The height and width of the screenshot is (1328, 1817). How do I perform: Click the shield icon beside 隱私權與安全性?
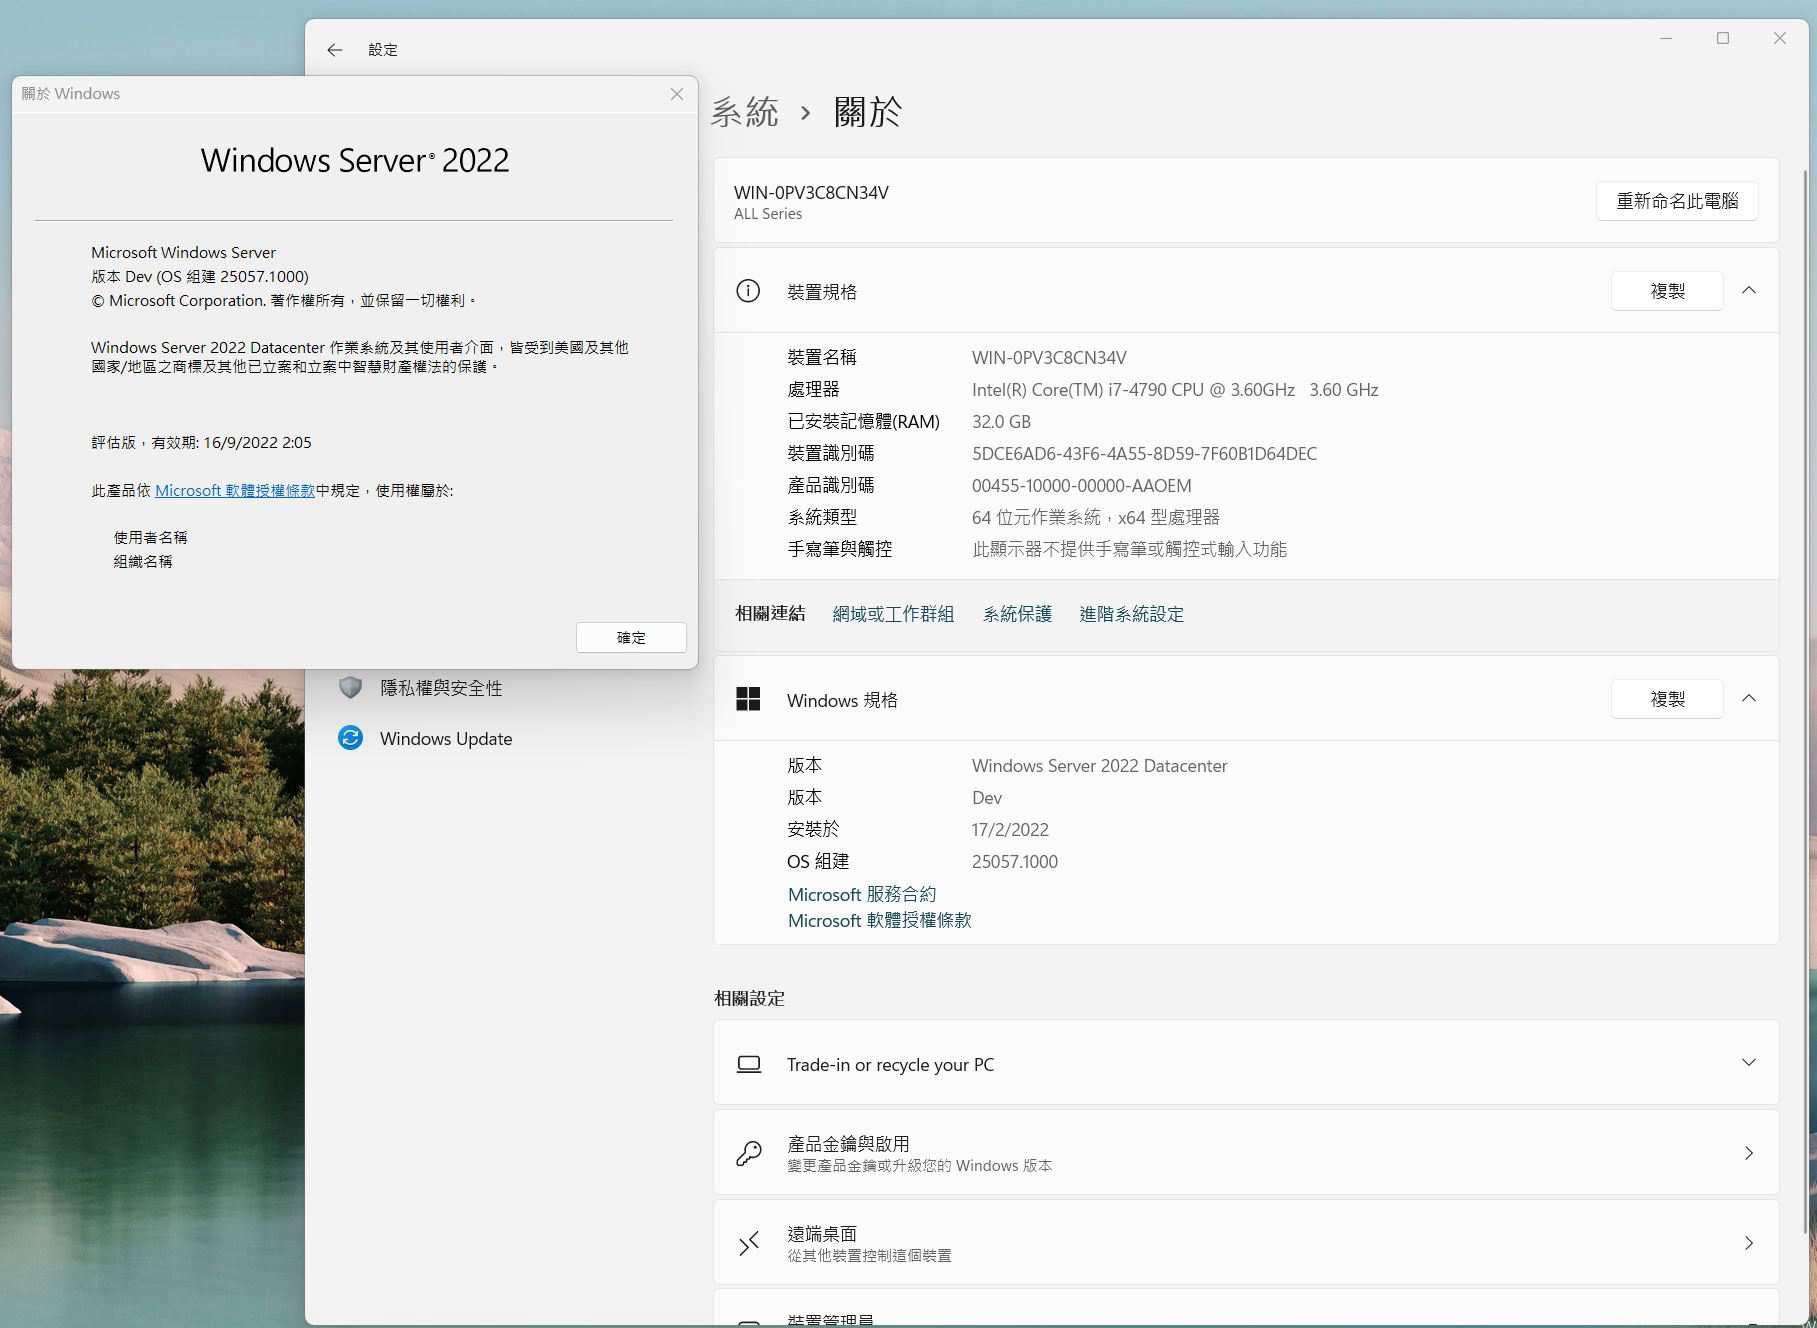pyautogui.click(x=351, y=687)
